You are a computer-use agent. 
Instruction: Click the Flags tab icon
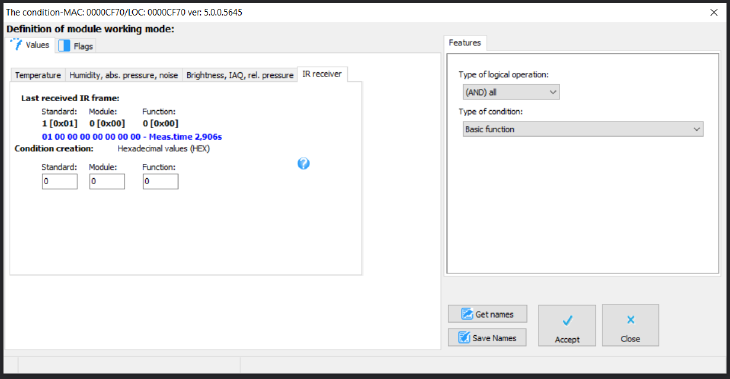click(x=64, y=46)
